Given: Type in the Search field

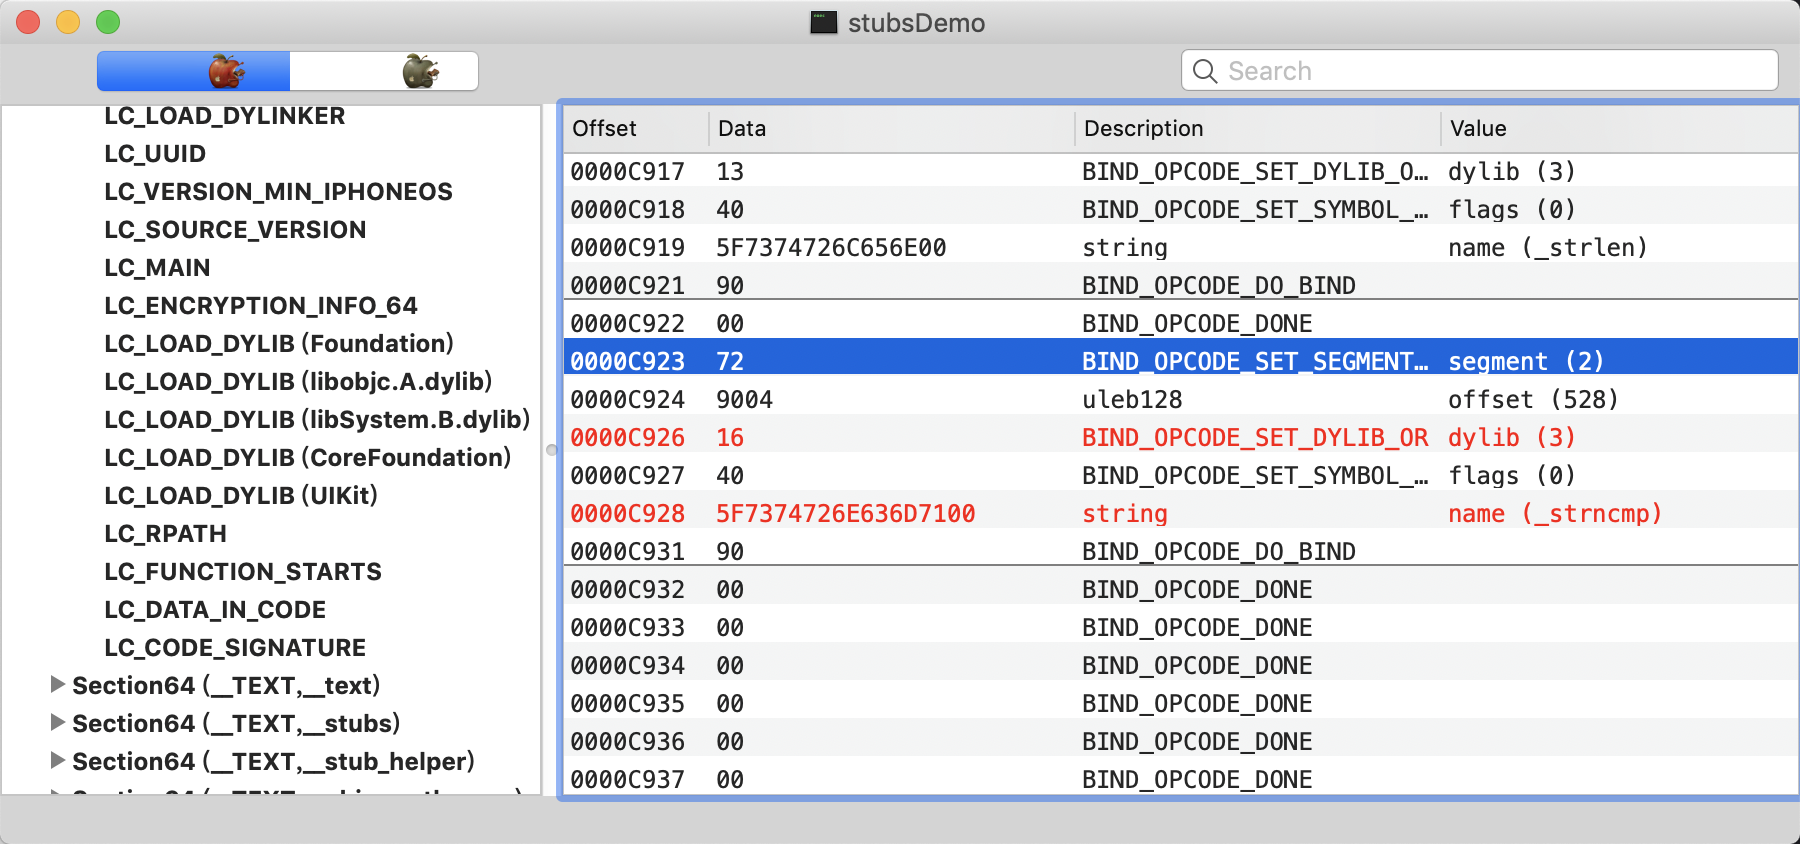Looking at the screenshot, I should pos(1490,72).
